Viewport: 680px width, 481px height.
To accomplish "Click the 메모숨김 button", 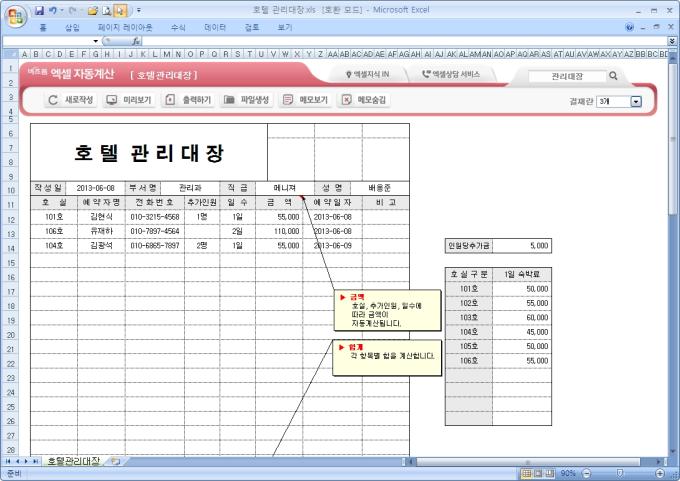I will 364,100.
